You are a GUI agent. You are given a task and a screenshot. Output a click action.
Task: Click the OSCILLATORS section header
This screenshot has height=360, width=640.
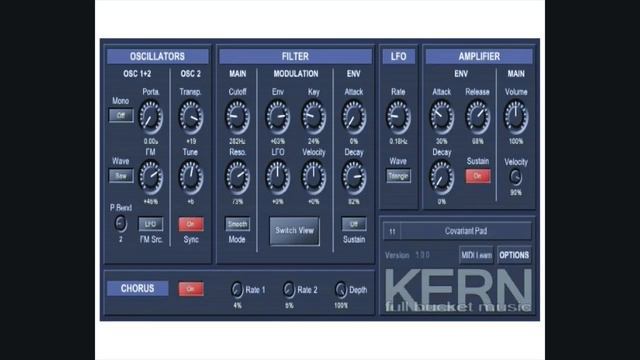click(157, 56)
